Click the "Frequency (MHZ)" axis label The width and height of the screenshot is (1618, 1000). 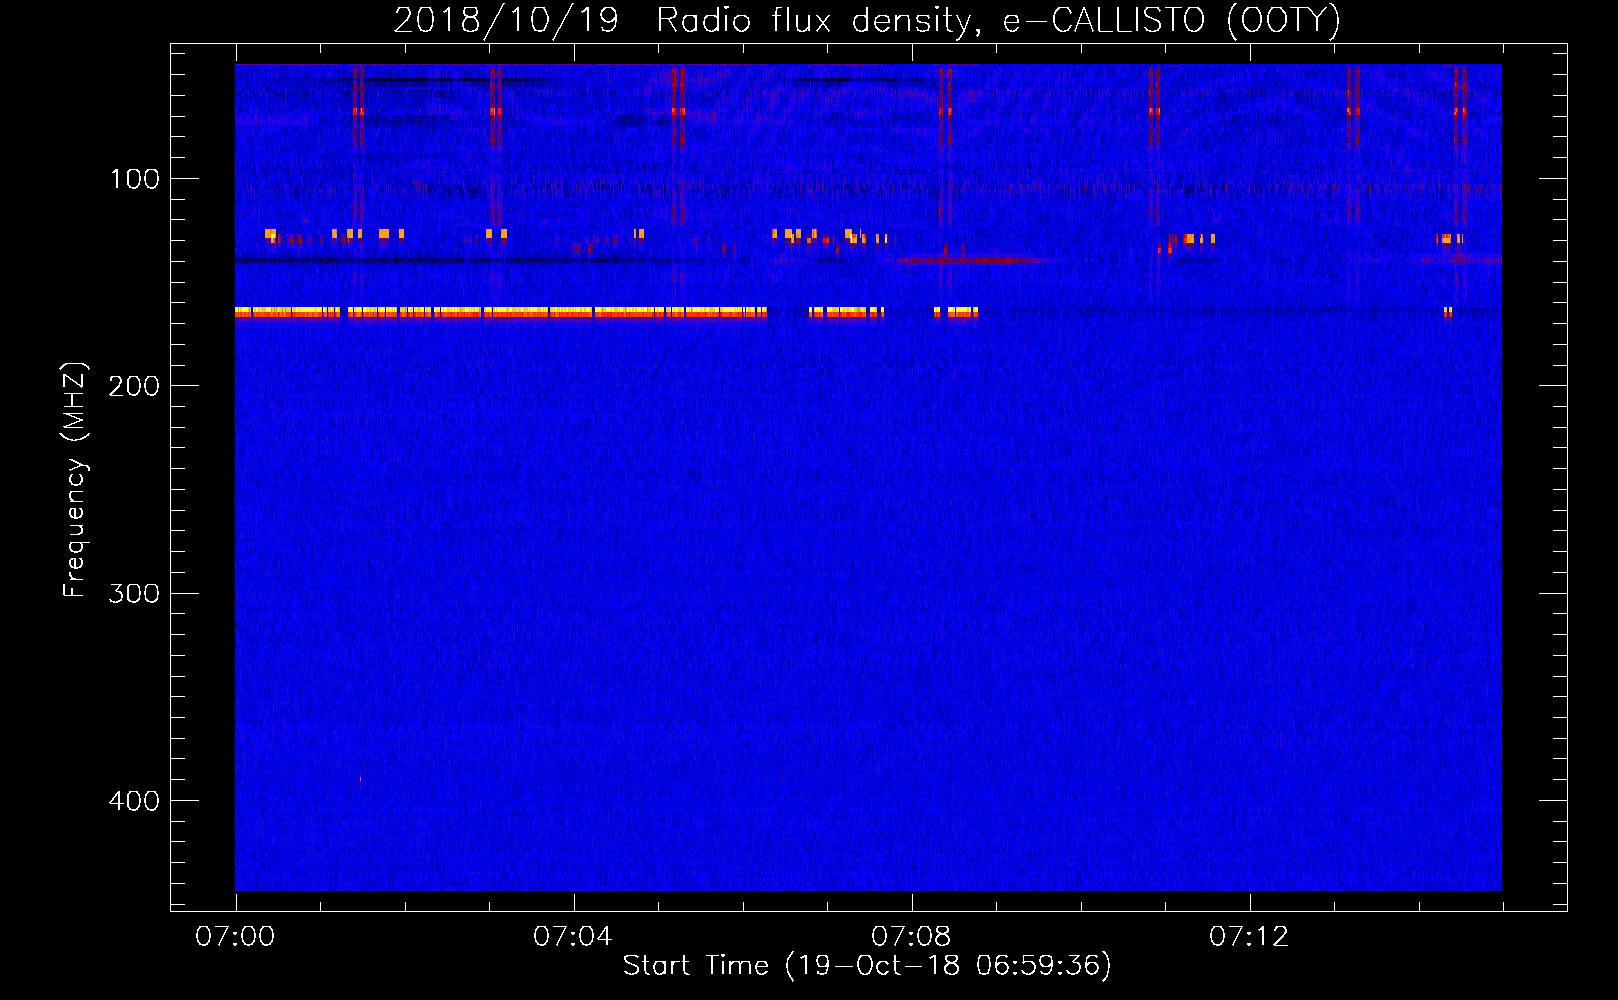click(75, 480)
